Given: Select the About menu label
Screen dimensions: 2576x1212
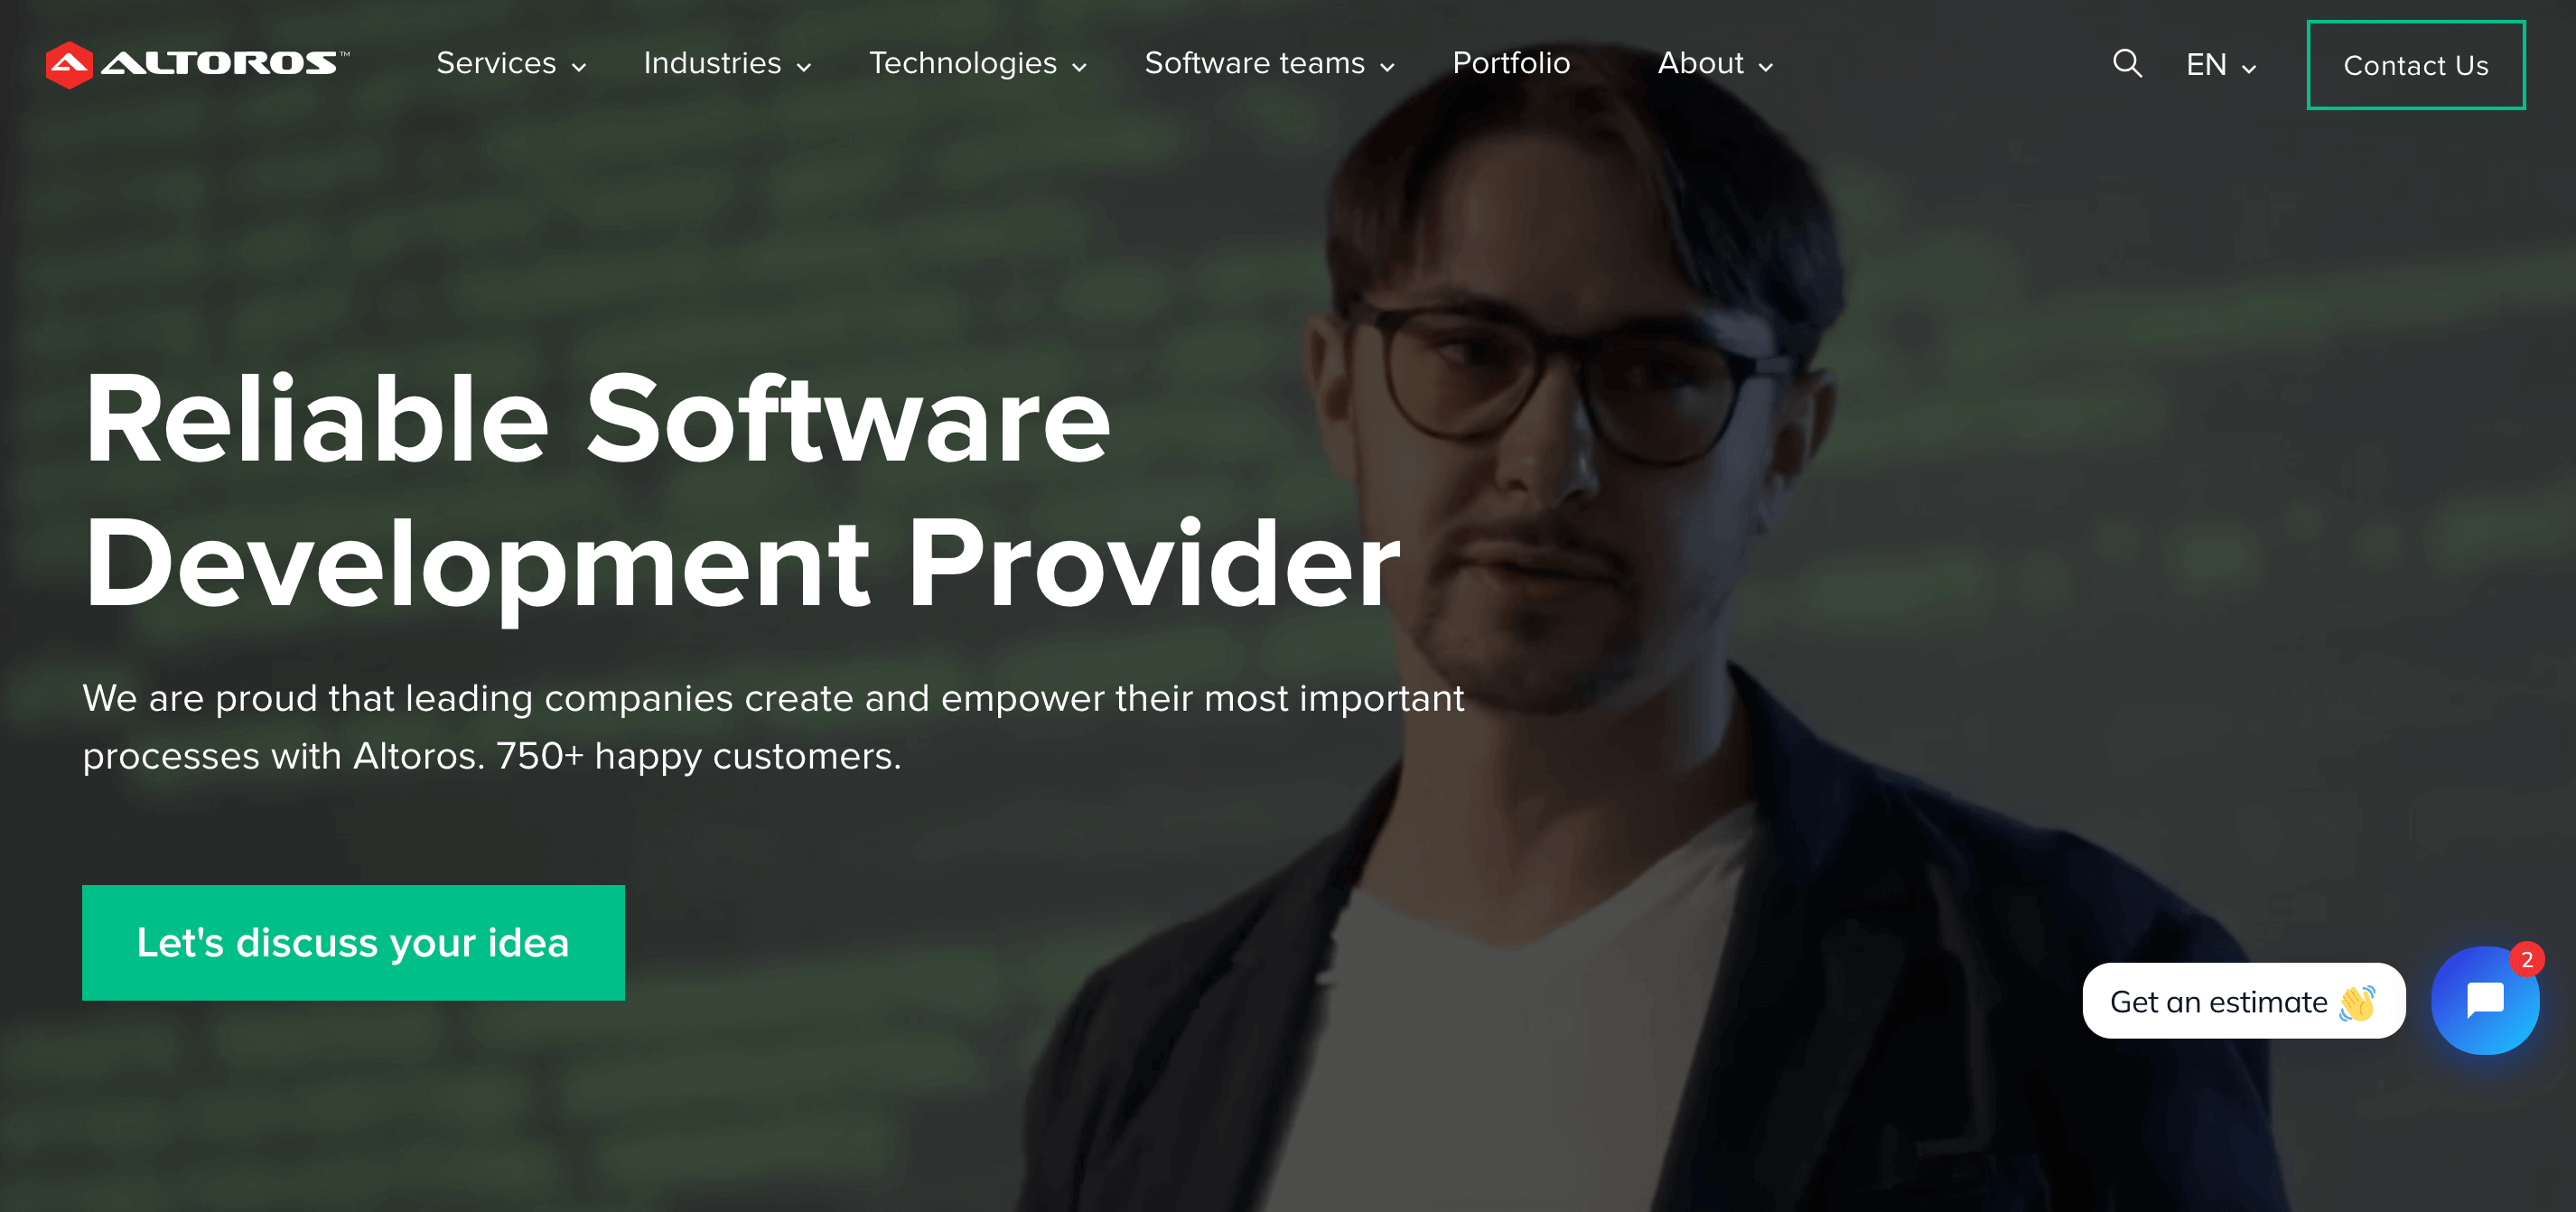Looking at the screenshot, I should pos(1700,63).
